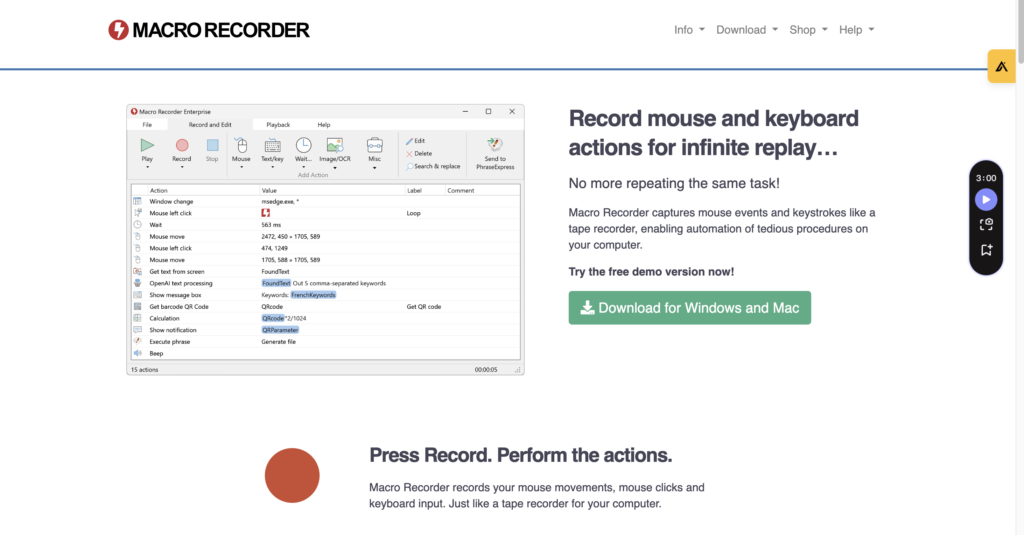Click the 'Loop' label cell
Viewport: 1024px width, 535px height.
tap(413, 213)
